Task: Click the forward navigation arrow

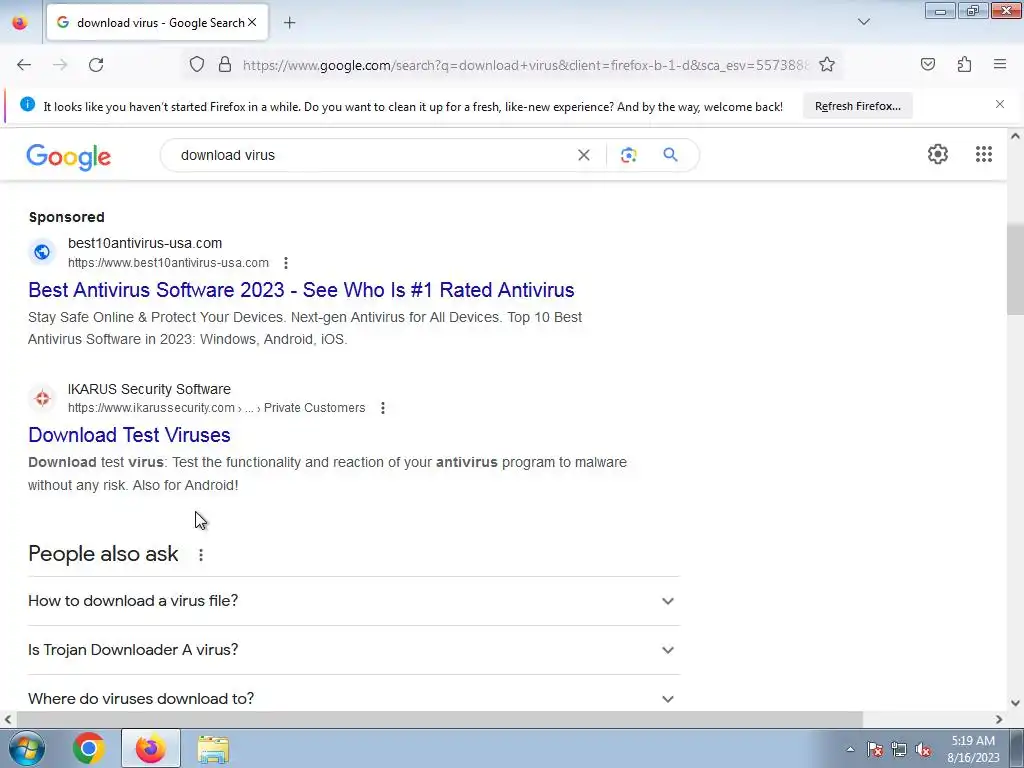Action: click(x=60, y=65)
